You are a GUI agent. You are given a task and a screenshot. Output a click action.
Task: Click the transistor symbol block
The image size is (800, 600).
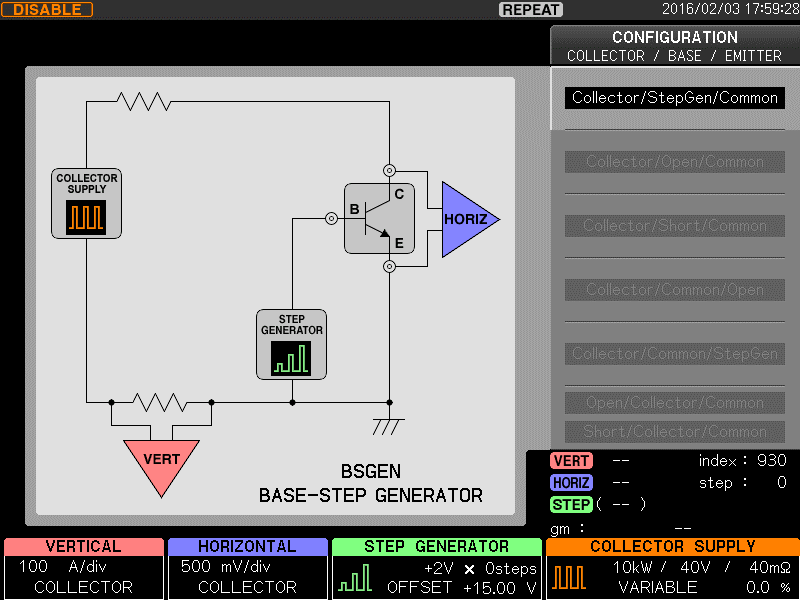[379, 218]
